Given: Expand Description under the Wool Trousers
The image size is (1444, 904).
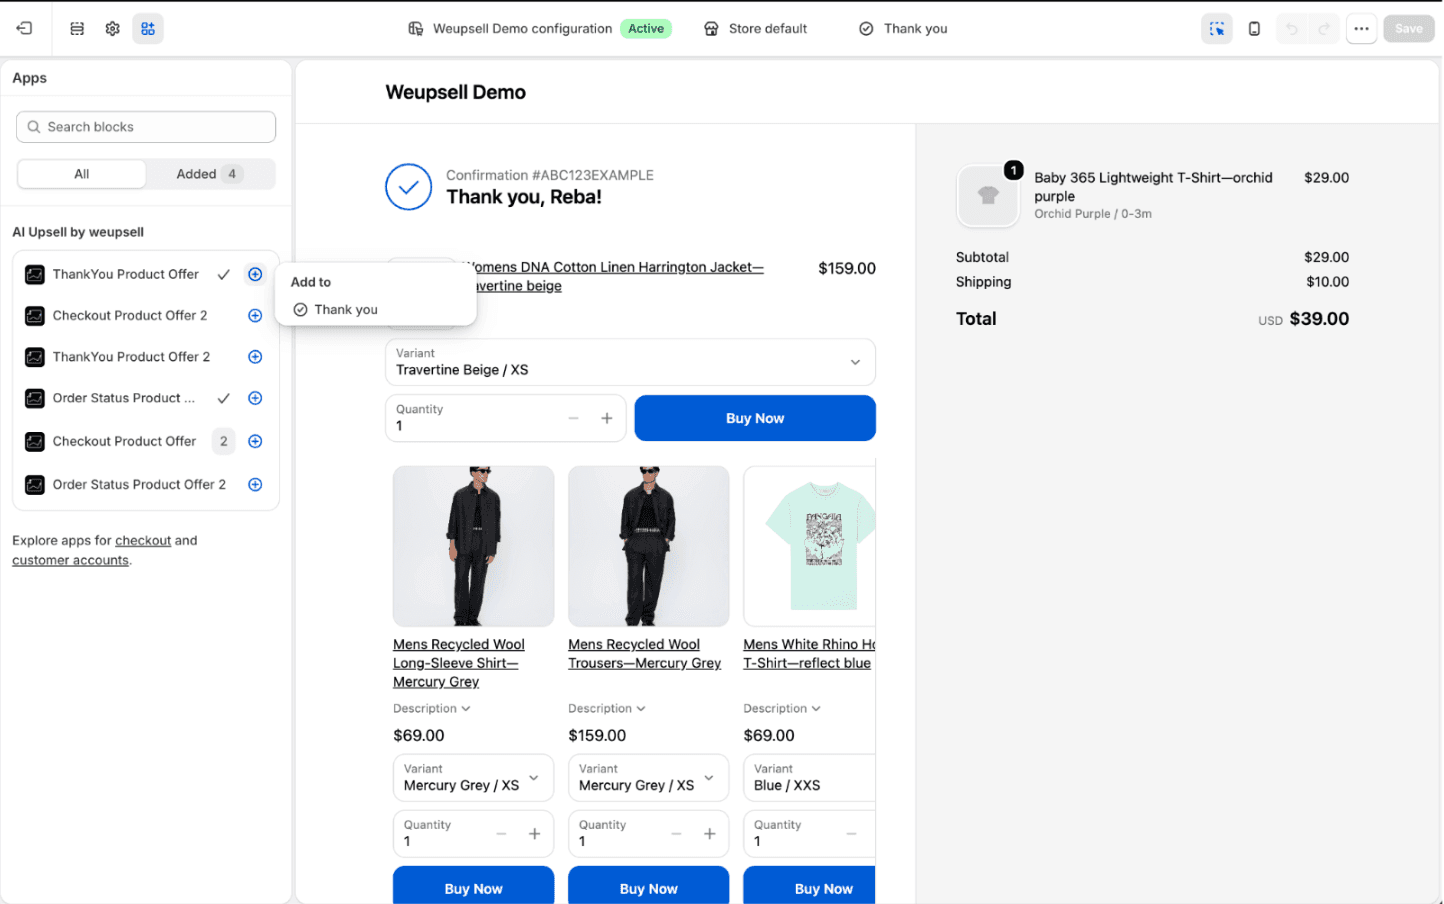Looking at the screenshot, I should pos(607,708).
